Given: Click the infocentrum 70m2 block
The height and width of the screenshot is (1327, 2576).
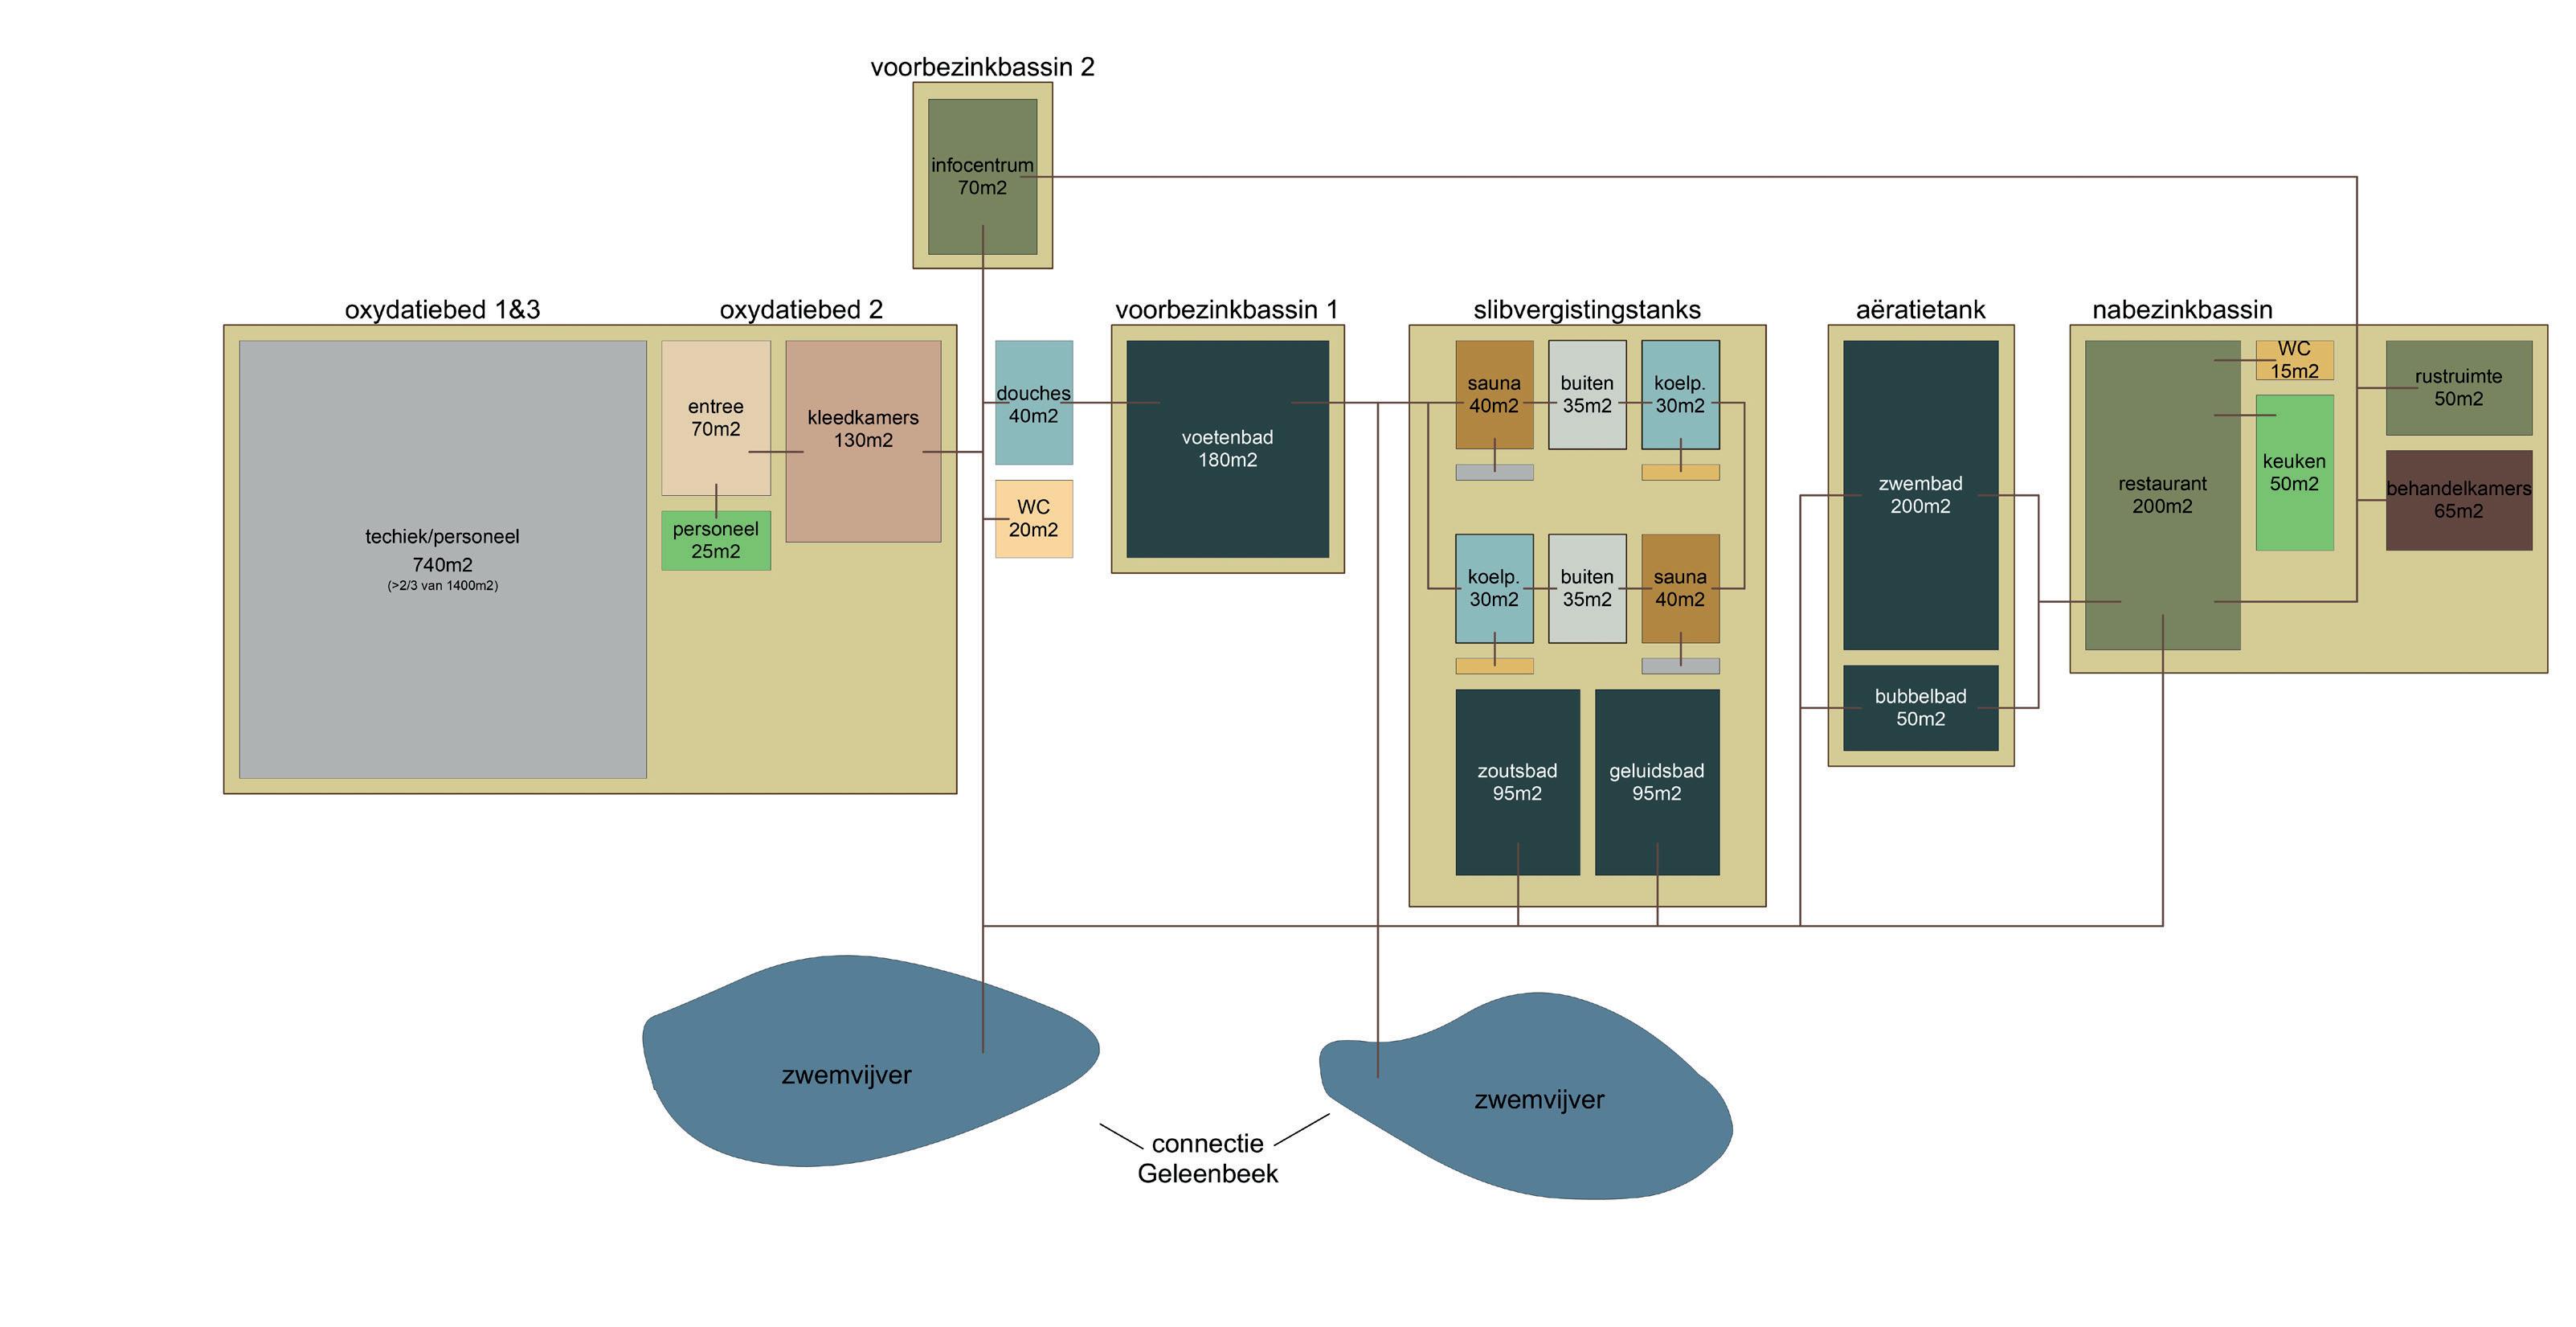Looking at the screenshot, I should tap(982, 176).
